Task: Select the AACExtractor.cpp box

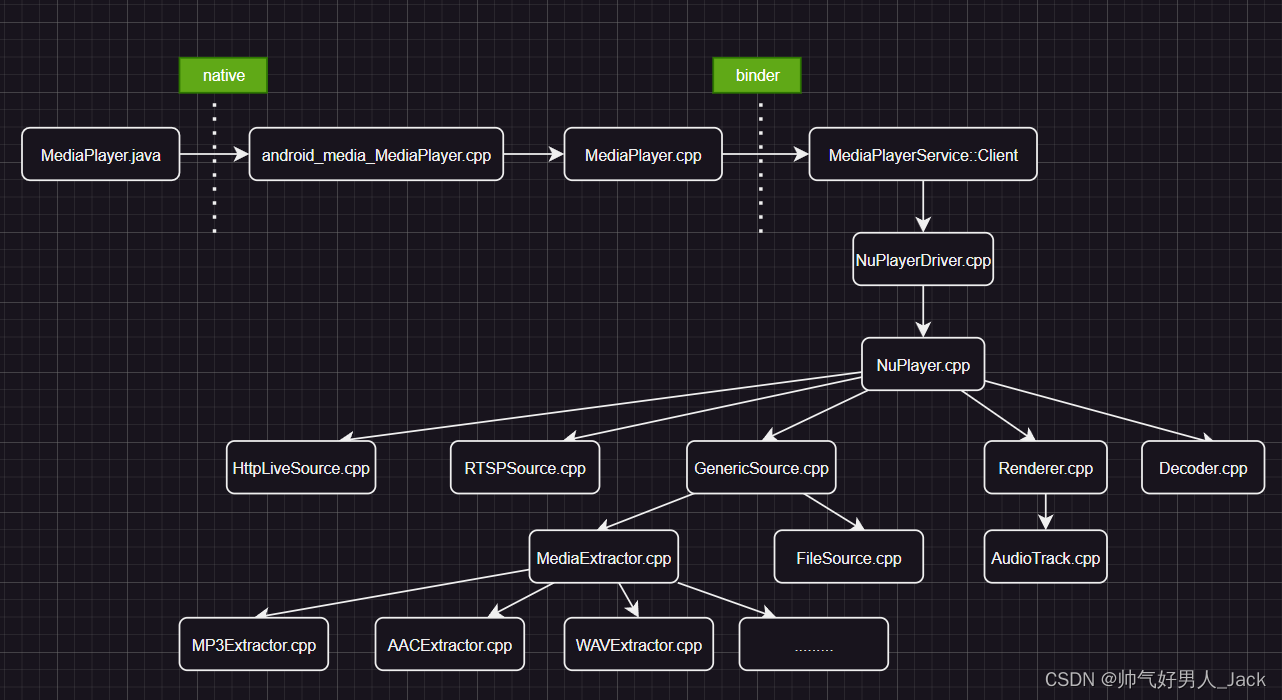Action: pos(450,644)
